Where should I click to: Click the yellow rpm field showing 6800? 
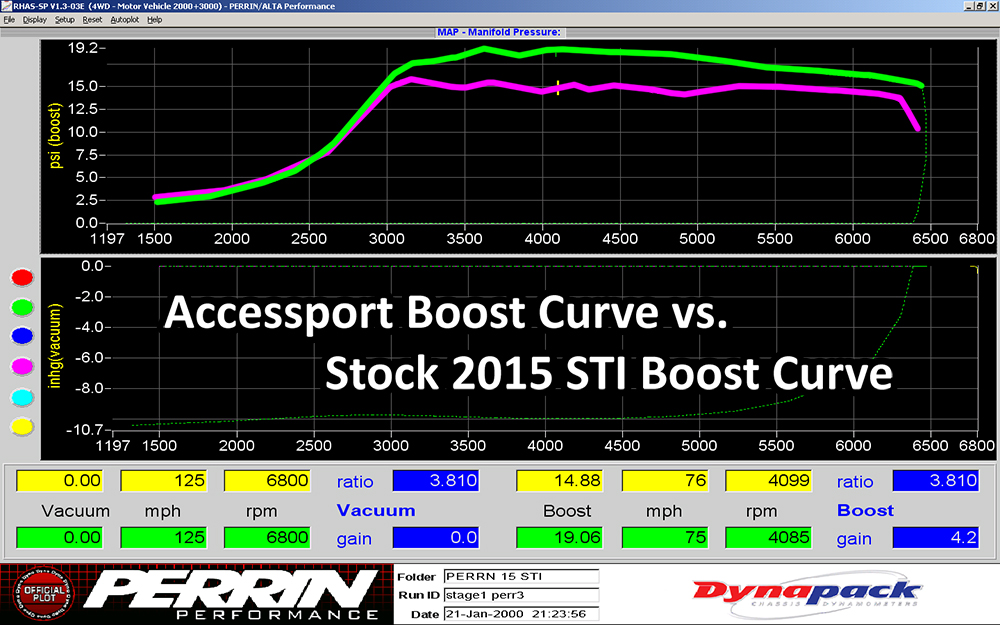coord(267,480)
